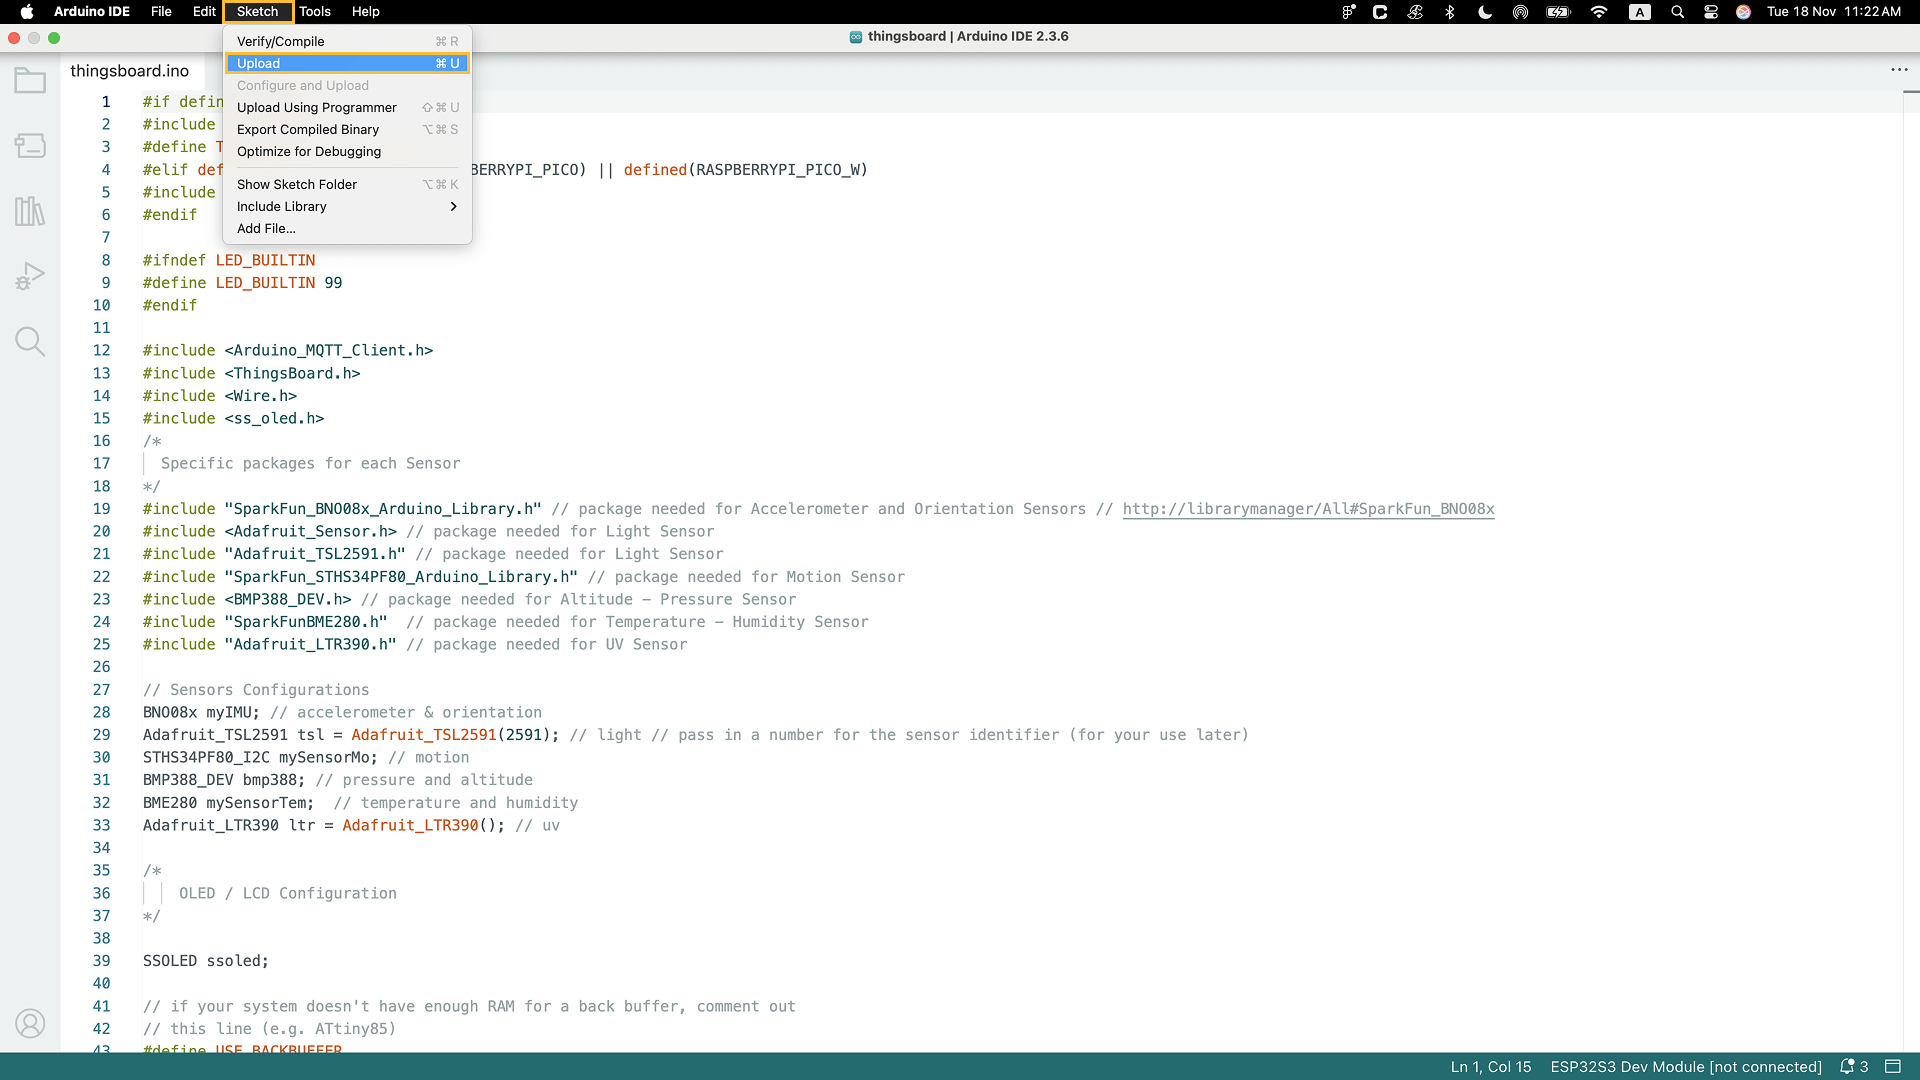This screenshot has height=1080, width=1920.
Task: Open the three-dots editor options menu
Action: 1899,70
